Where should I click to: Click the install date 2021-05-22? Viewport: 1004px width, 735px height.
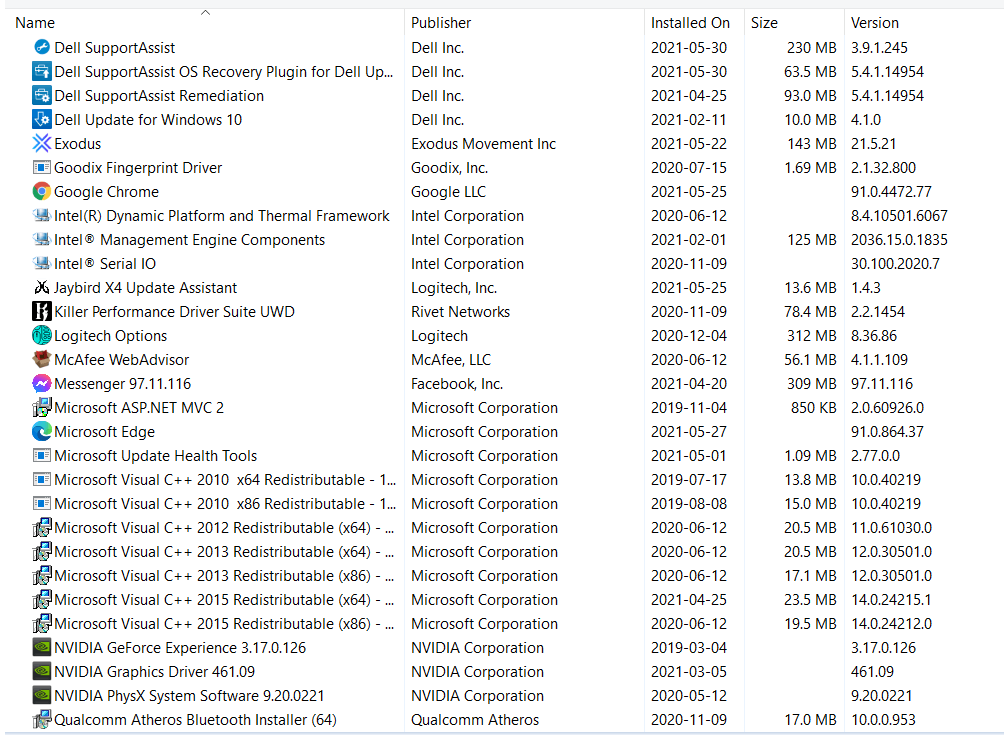(689, 144)
